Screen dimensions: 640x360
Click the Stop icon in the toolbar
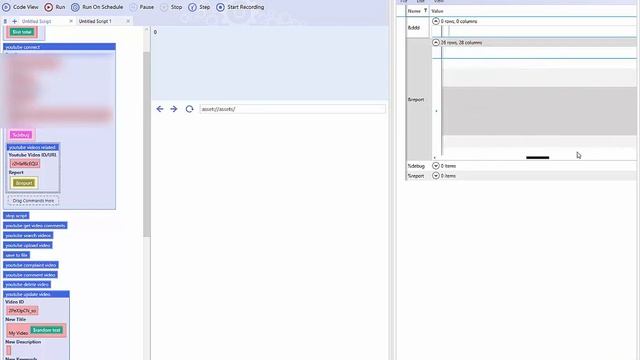(x=164, y=7)
